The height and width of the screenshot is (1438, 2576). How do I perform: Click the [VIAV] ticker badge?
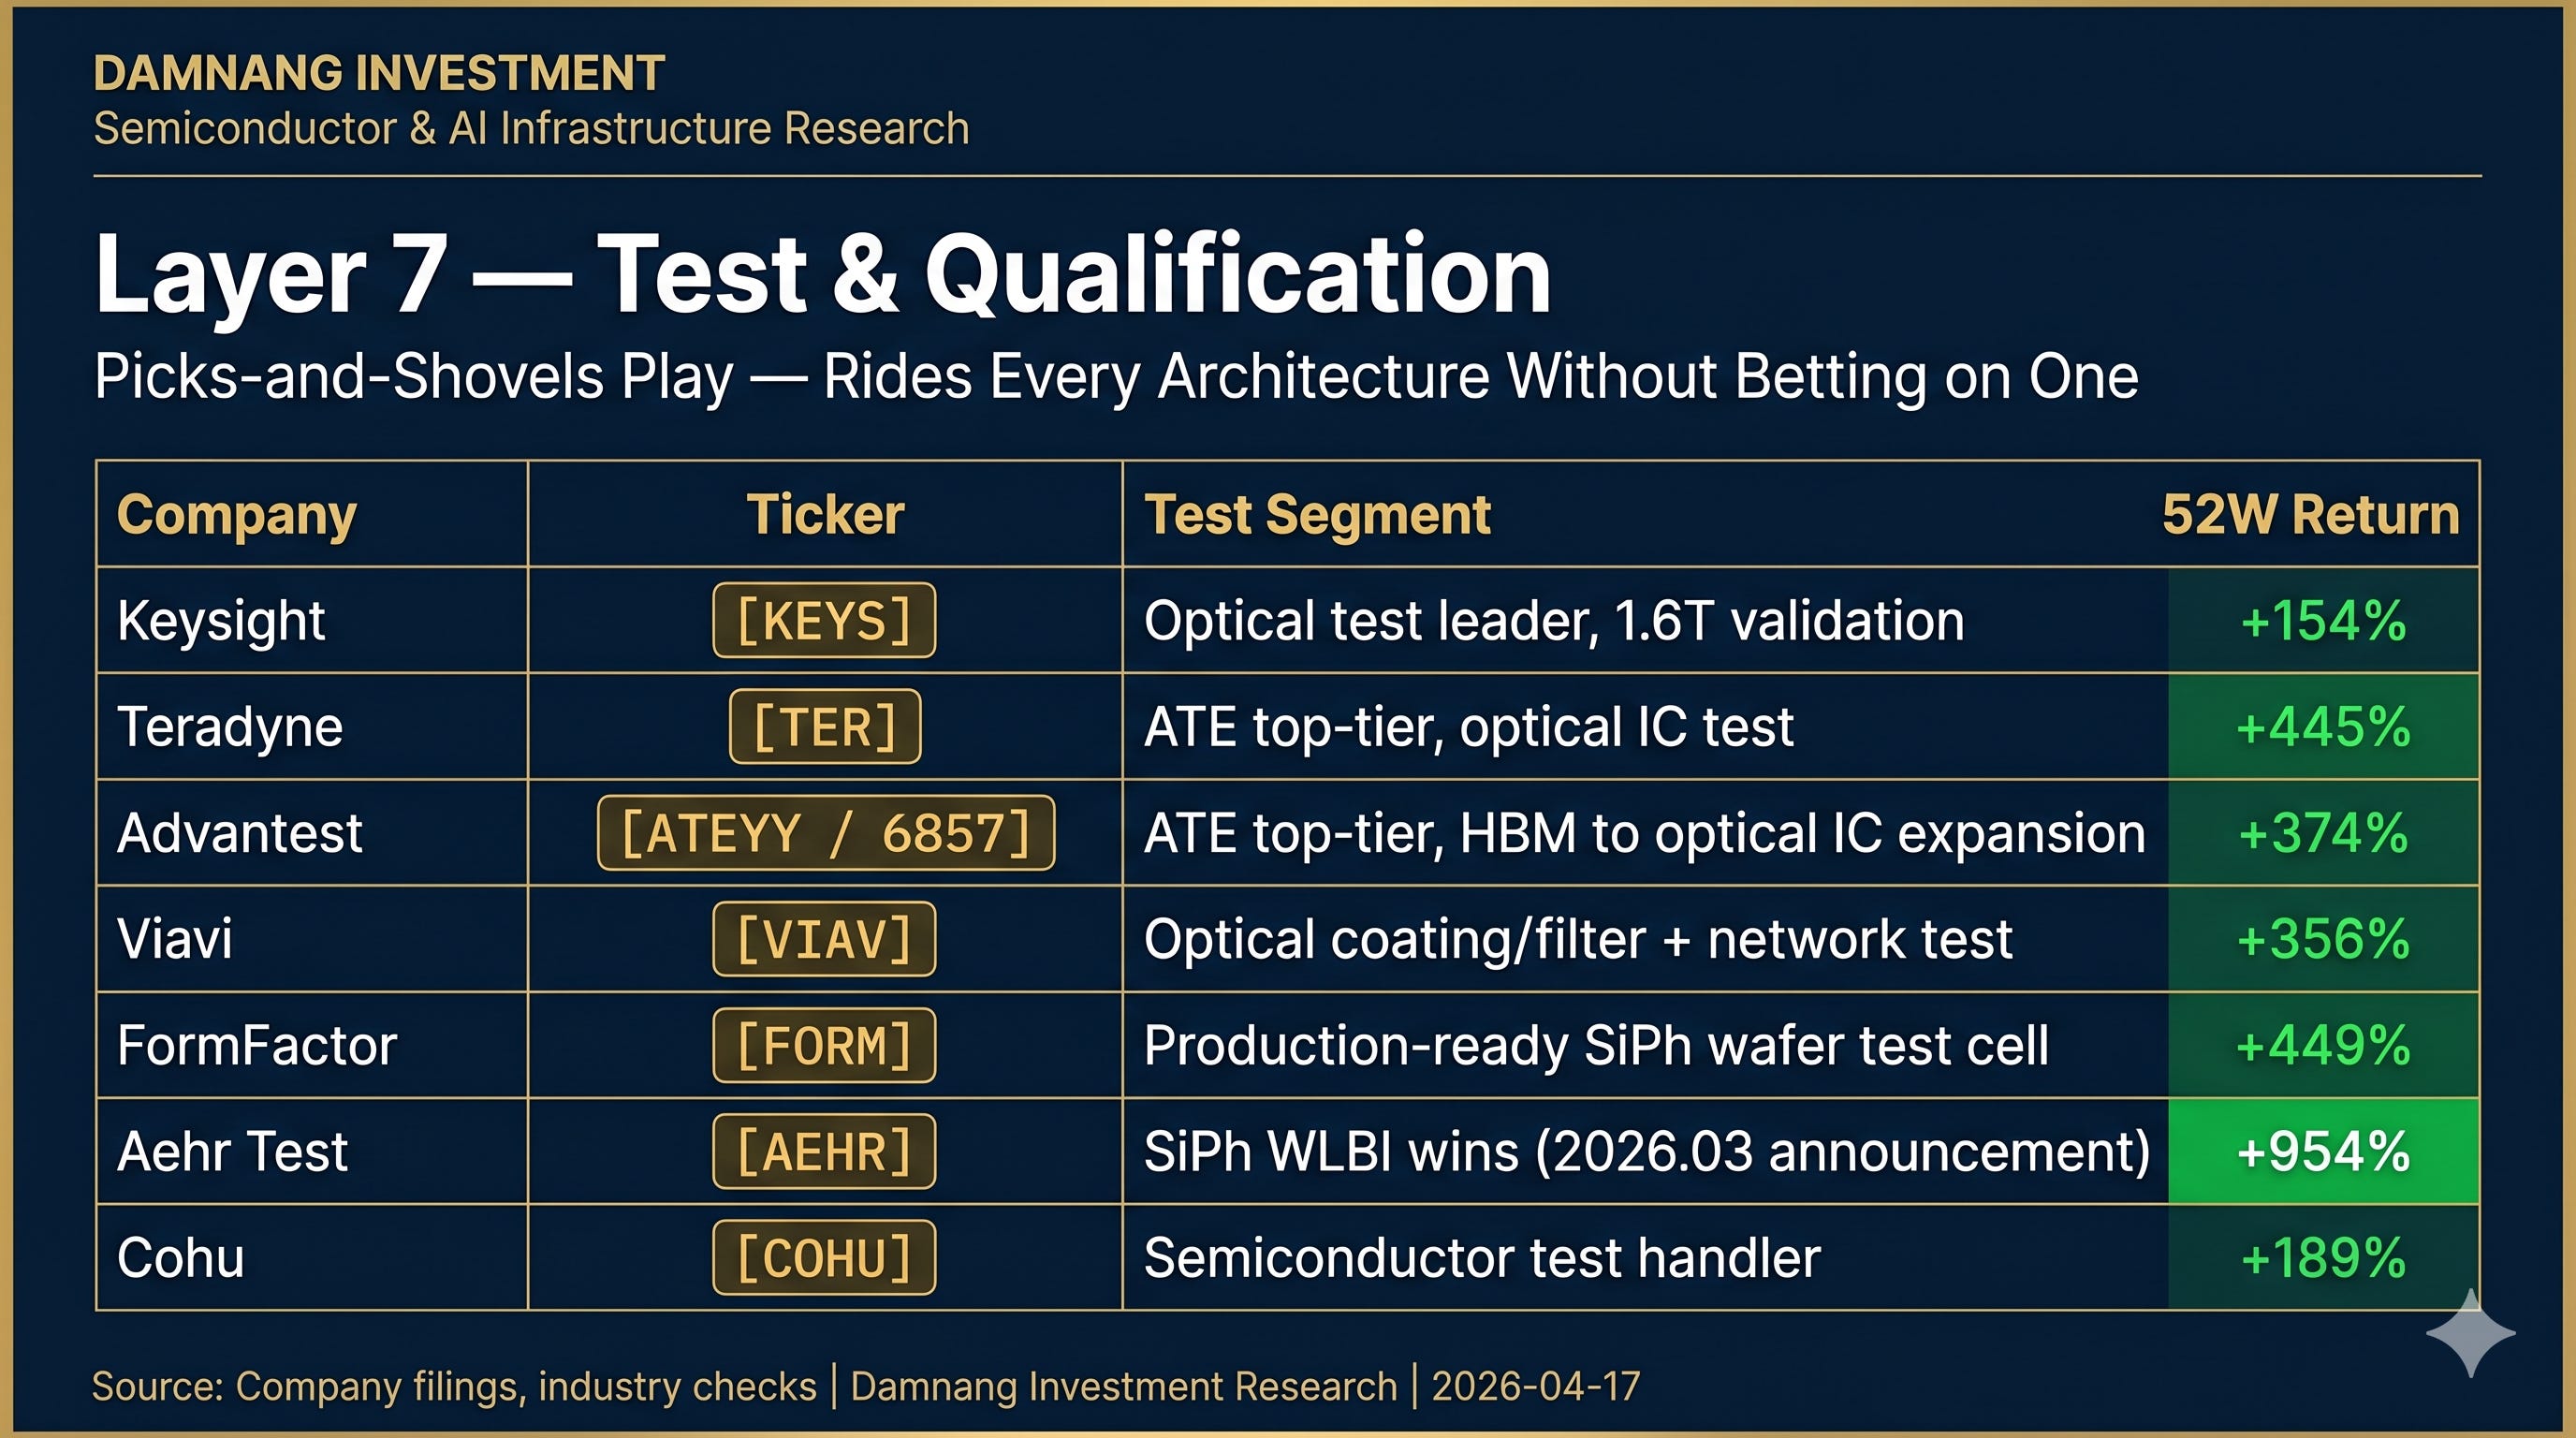pyautogui.click(x=824, y=938)
